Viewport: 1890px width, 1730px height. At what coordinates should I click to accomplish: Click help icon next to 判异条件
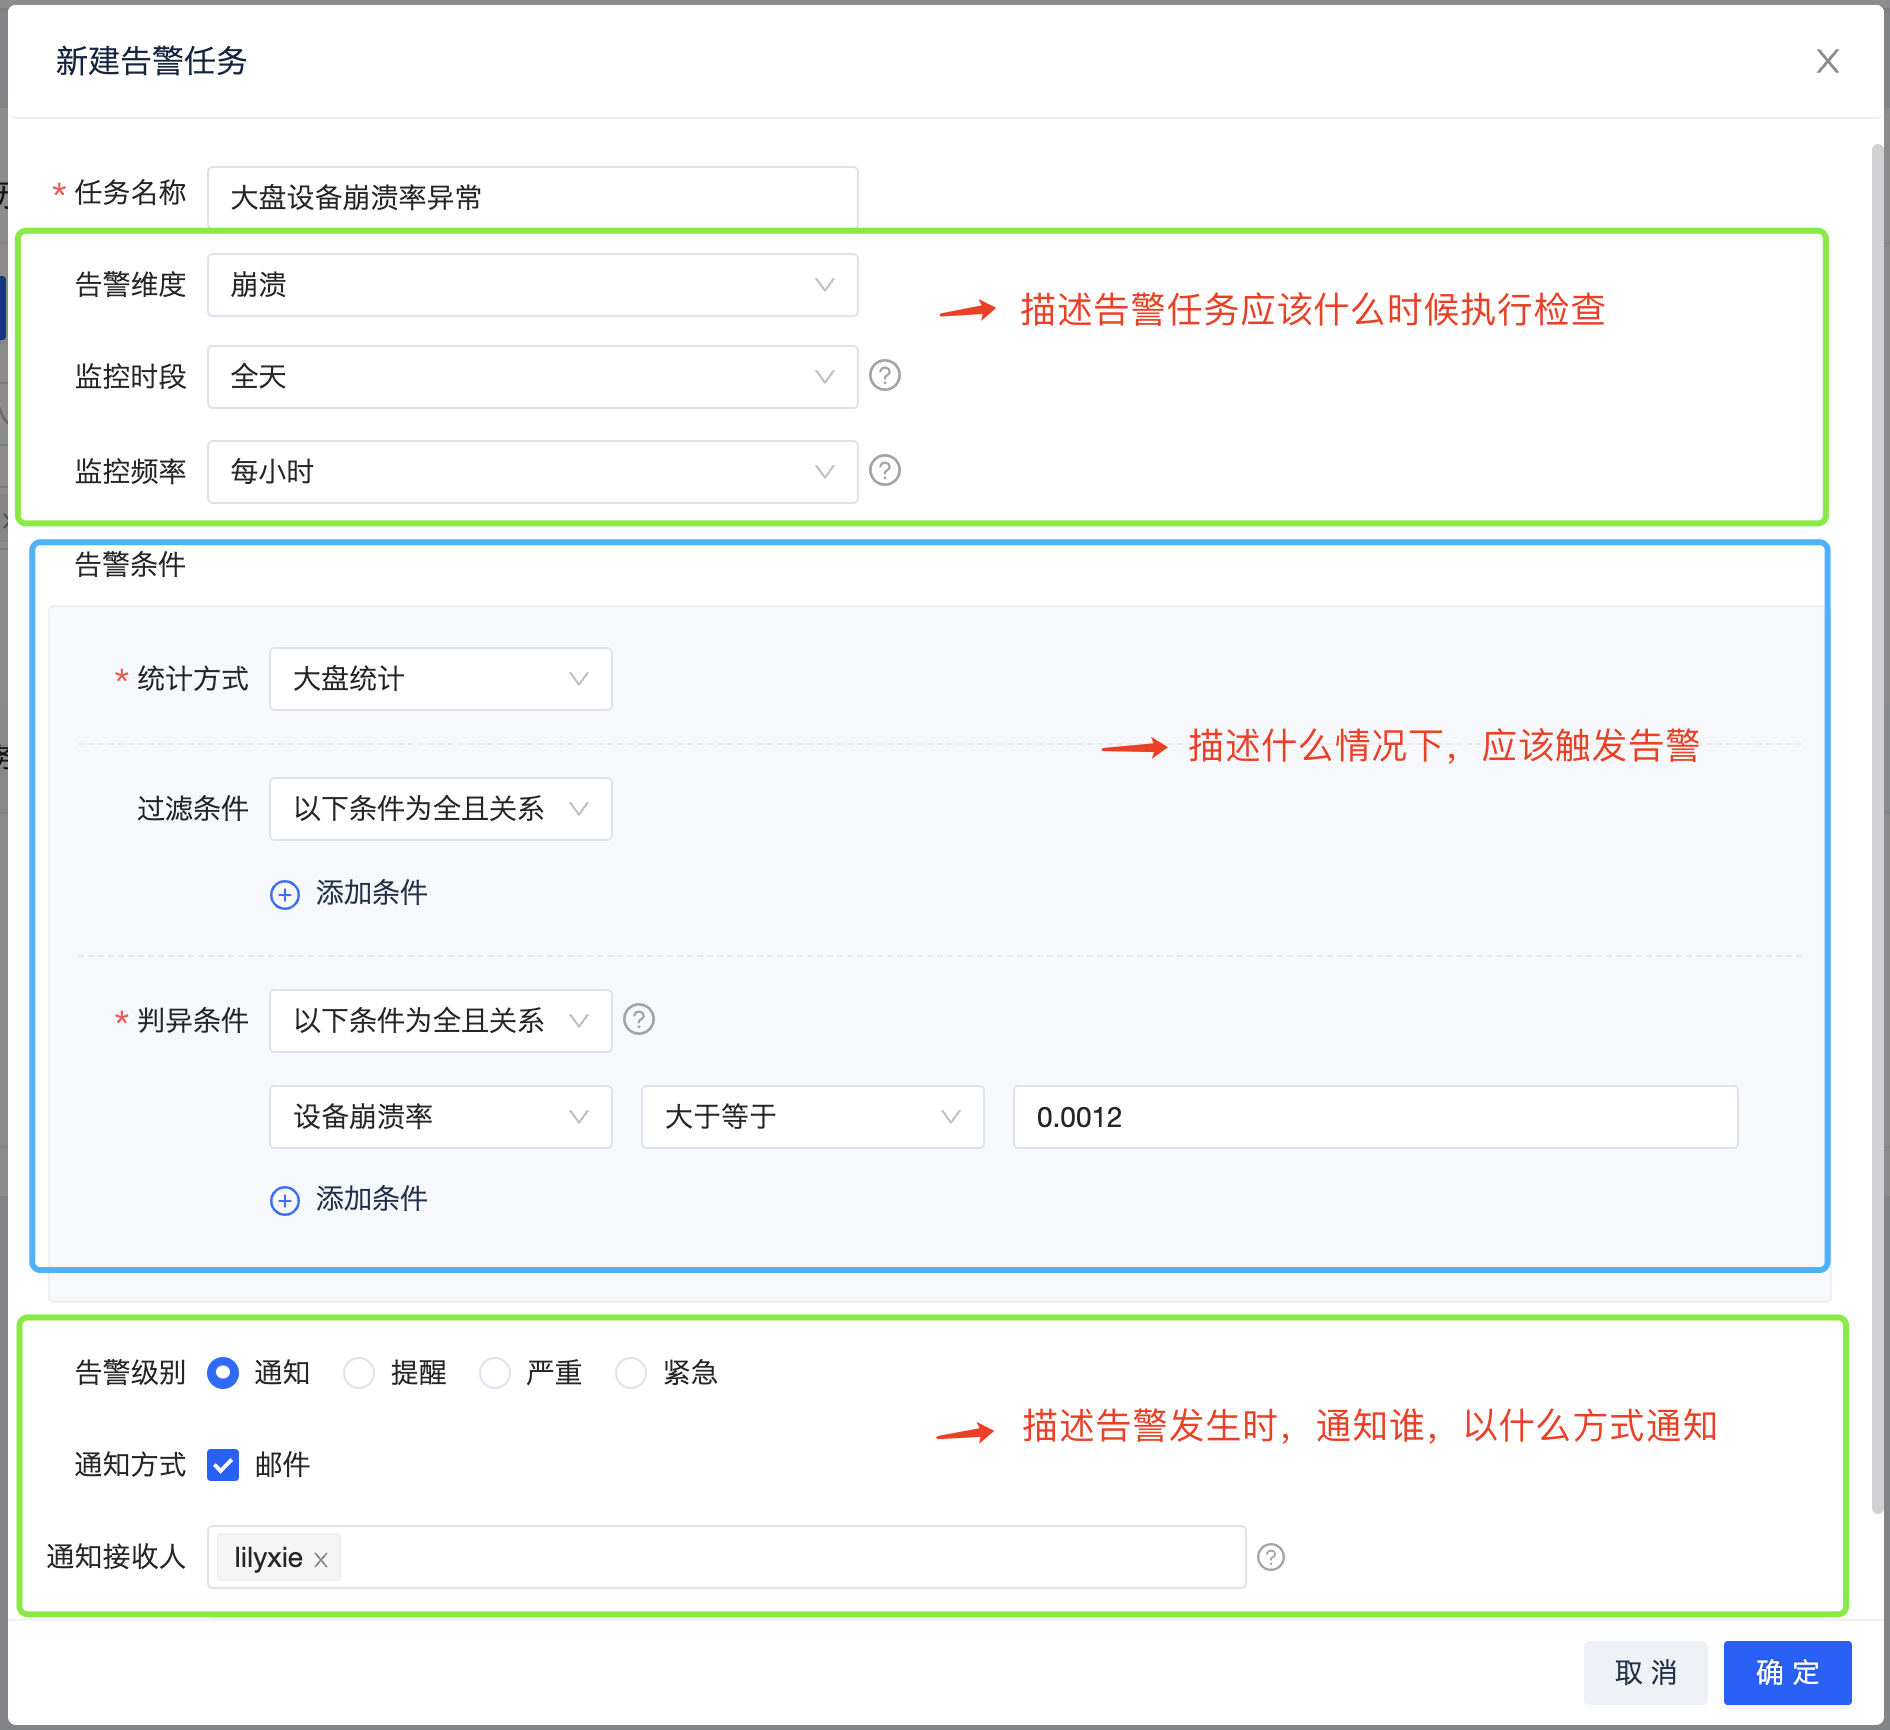coord(639,1019)
